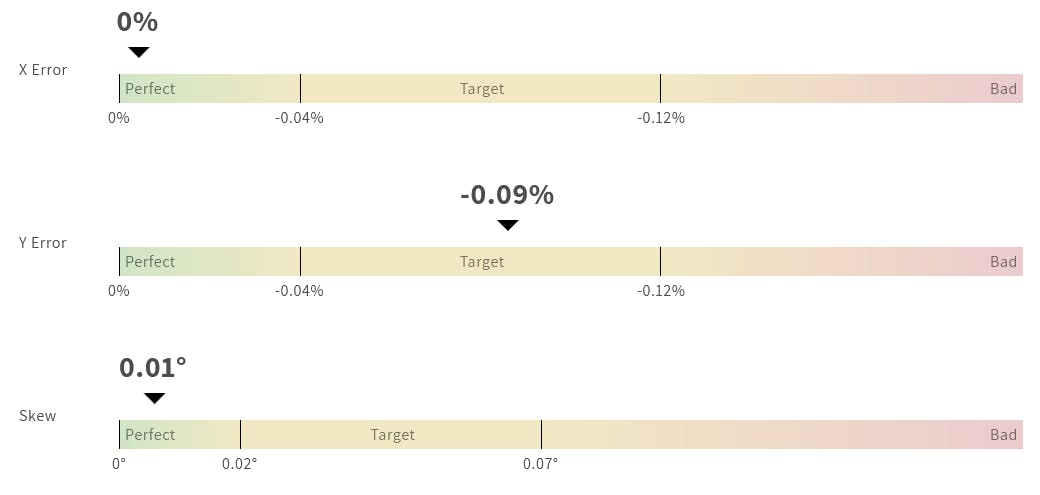Viewport: 1040px width, 495px height.
Task: Click the -0.09% value above Y Error
Action: click(x=507, y=195)
